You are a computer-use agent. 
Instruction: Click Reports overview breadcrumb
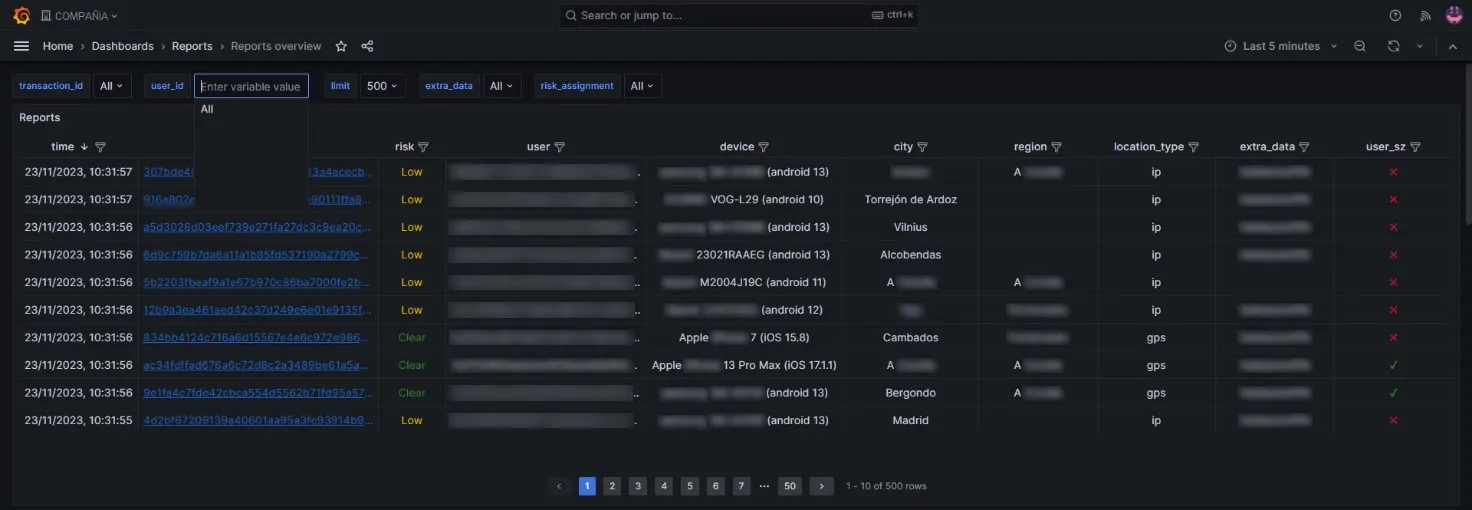[276, 46]
